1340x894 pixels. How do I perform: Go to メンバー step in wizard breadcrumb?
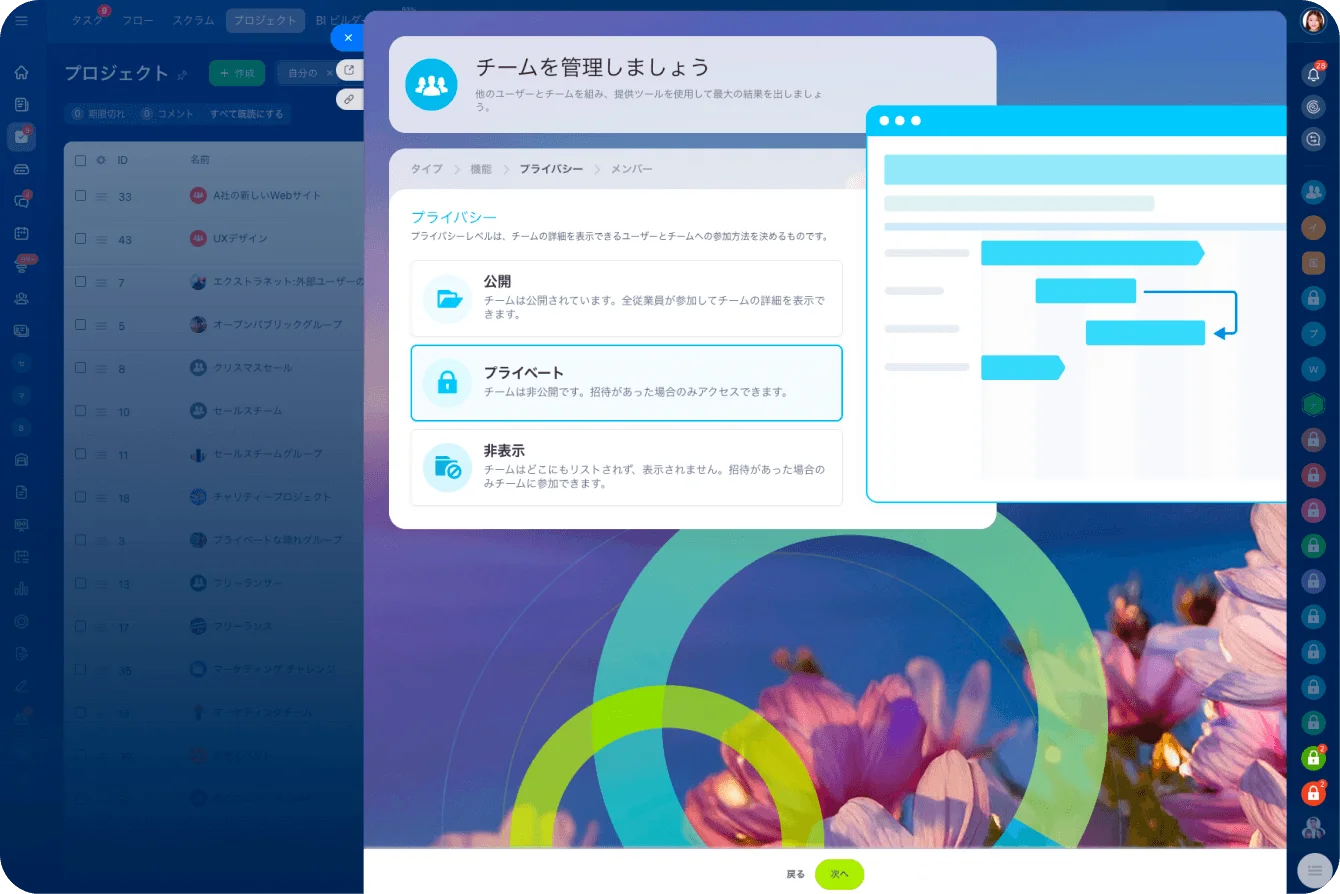coord(631,169)
